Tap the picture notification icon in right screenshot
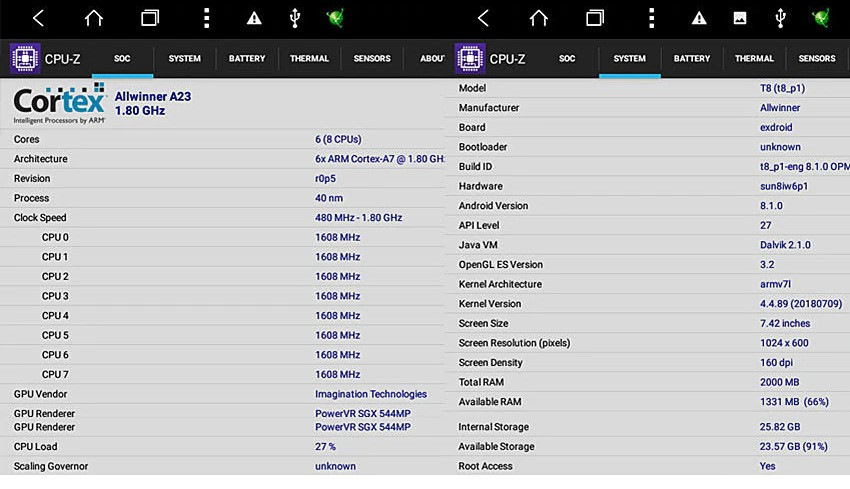The height and width of the screenshot is (489, 850). 739,18
